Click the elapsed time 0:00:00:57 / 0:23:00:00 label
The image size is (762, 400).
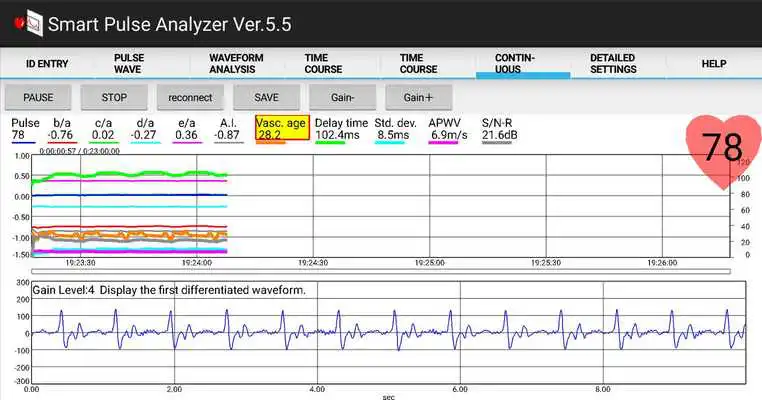[x=79, y=151]
